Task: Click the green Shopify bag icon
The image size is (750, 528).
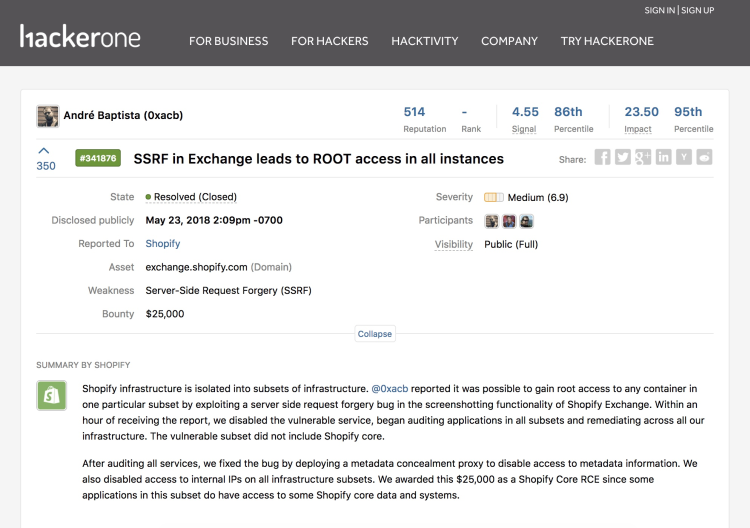Action: [x=51, y=395]
